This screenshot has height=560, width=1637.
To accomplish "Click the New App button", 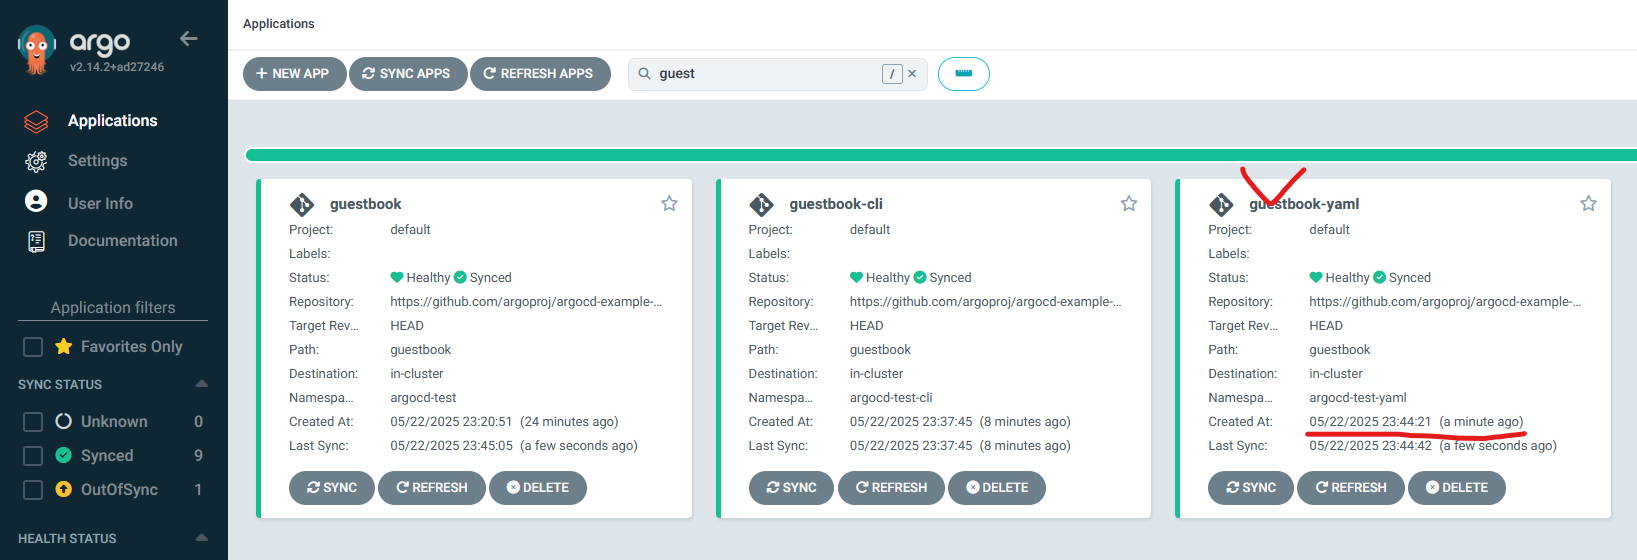I will click(293, 74).
